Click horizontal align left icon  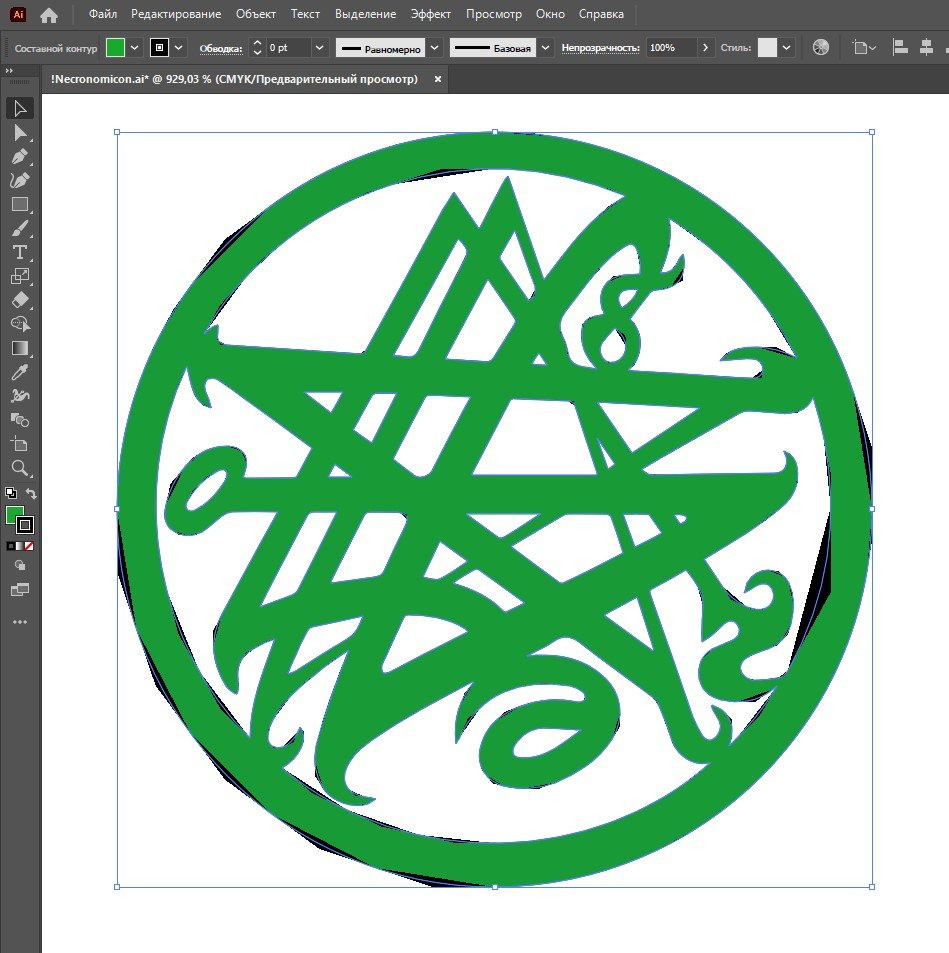coord(900,47)
